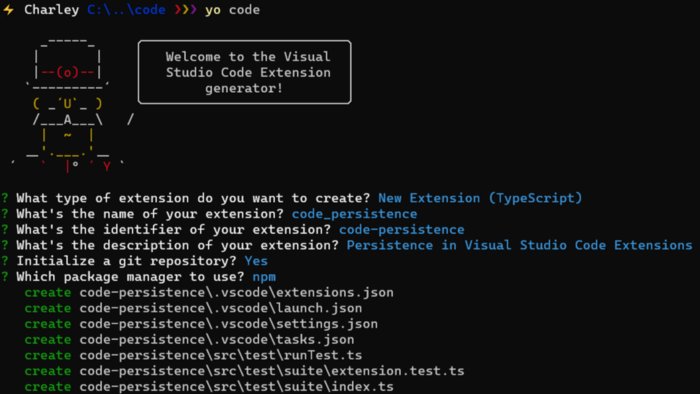Click the path 'code-persistence\src\test\runTest.ts'
700x394 pixels.
click(x=221, y=355)
